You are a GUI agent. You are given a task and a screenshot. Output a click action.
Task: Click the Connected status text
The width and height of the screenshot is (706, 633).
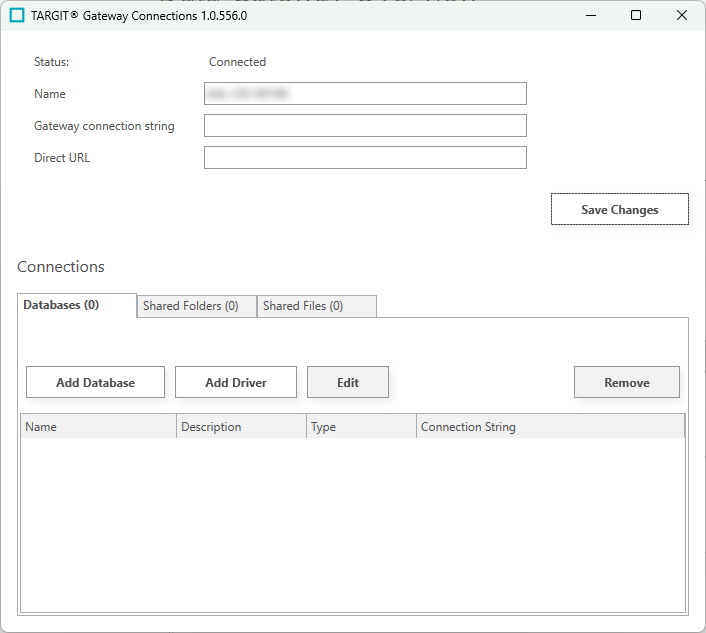pos(237,62)
